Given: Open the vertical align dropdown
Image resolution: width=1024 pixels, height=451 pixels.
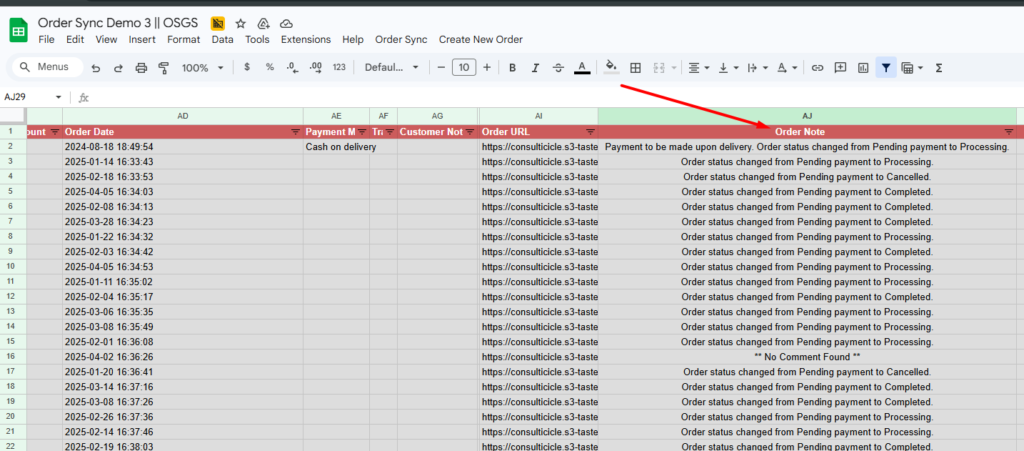Looking at the screenshot, I should pos(728,67).
